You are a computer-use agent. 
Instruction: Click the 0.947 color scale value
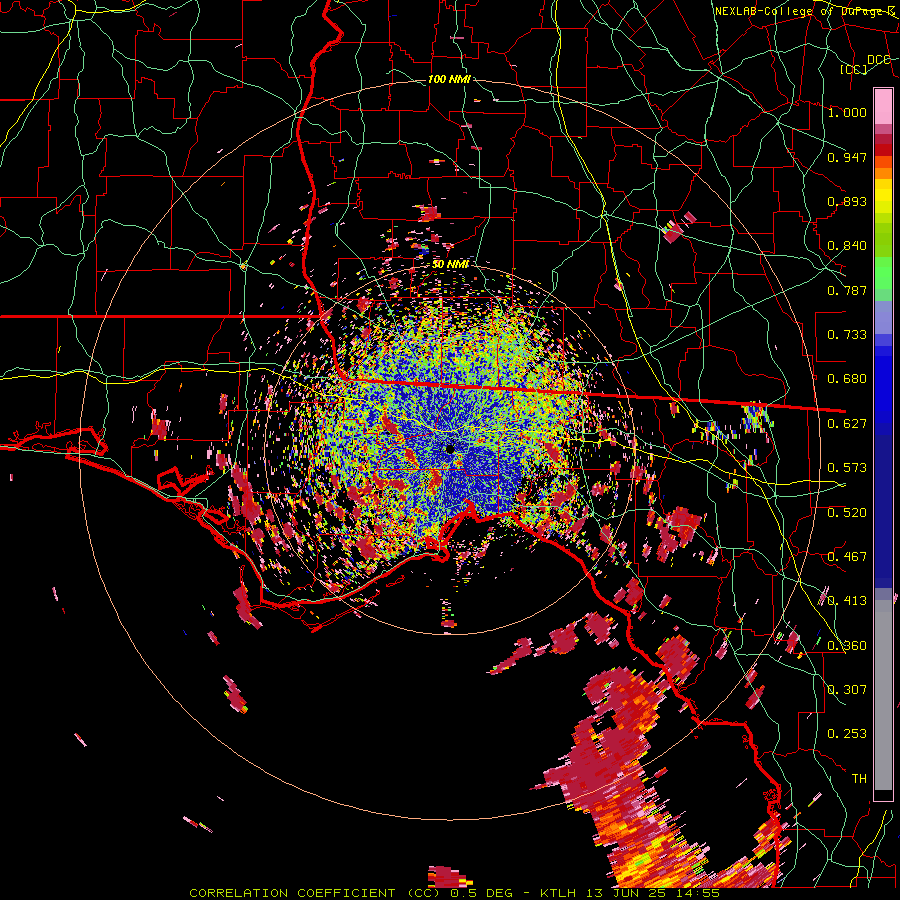tap(847, 157)
